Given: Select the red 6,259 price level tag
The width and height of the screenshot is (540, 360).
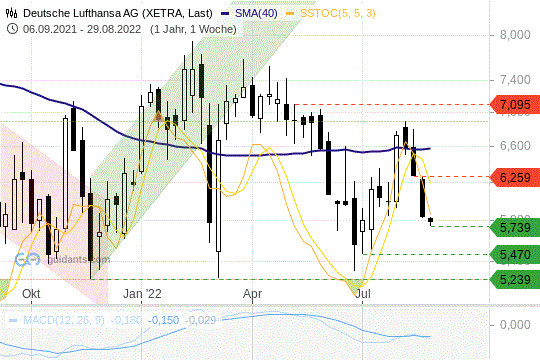Looking at the screenshot, I should [x=515, y=177].
